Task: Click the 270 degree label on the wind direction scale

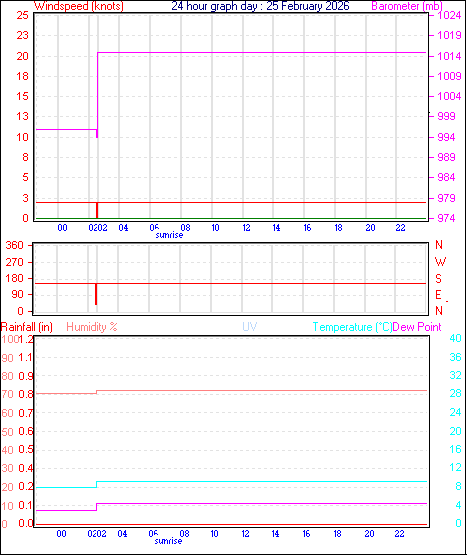Action: [14, 262]
